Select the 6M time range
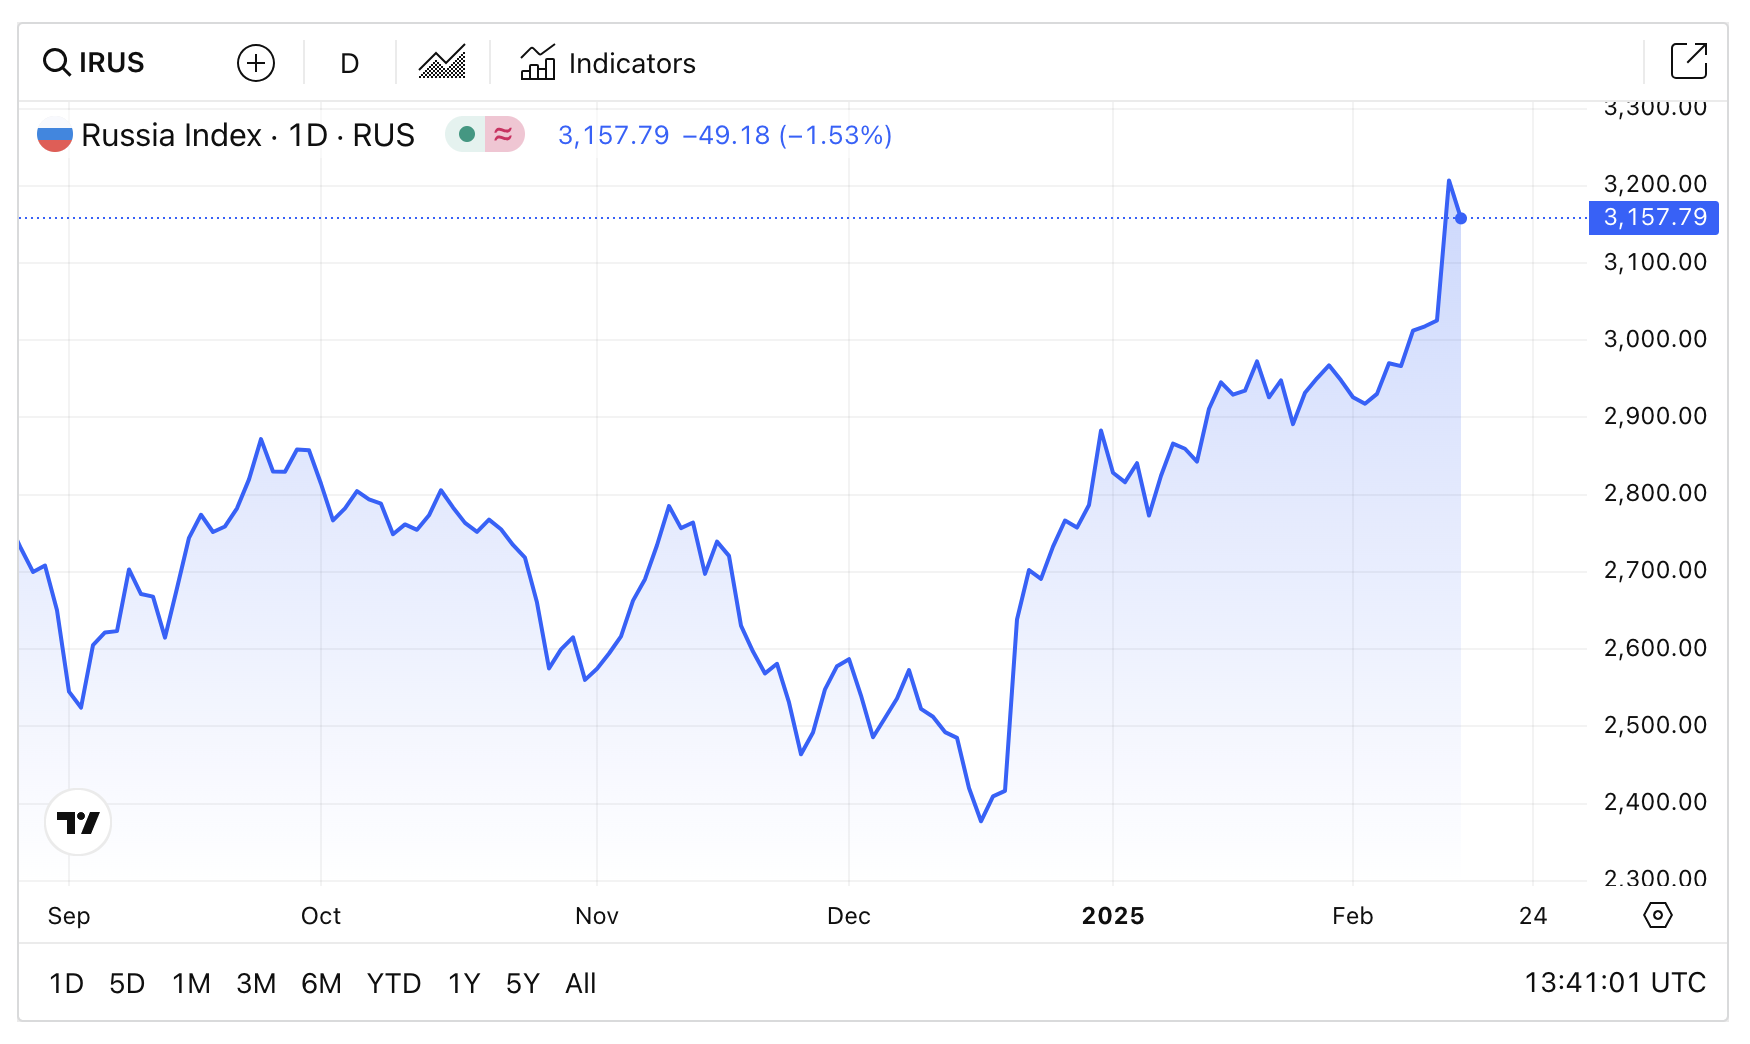The width and height of the screenshot is (1750, 1044). click(x=321, y=984)
